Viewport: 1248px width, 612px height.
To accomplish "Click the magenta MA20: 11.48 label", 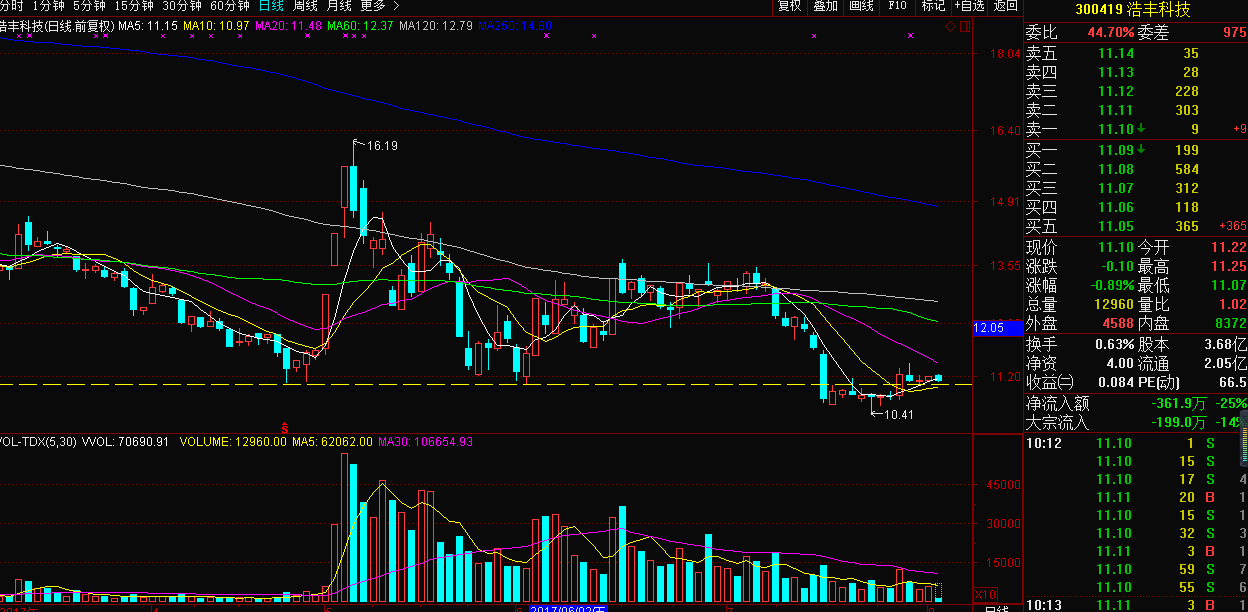I will click(288, 24).
